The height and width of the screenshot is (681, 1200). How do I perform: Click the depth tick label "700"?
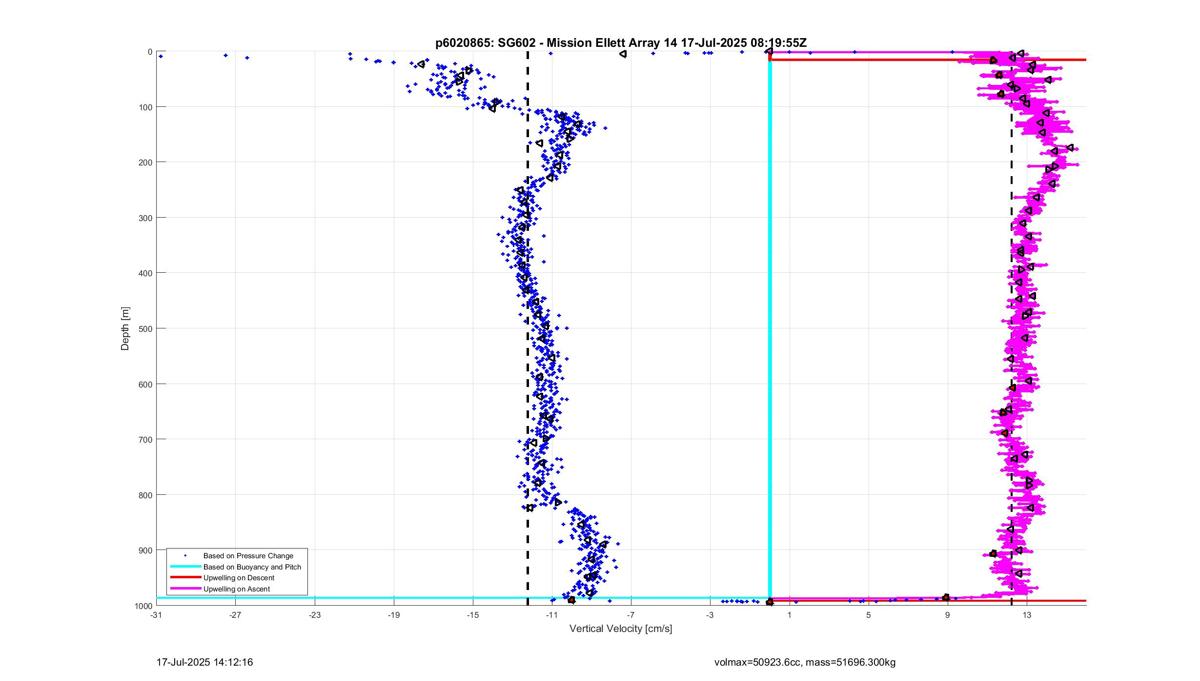click(x=144, y=439)
